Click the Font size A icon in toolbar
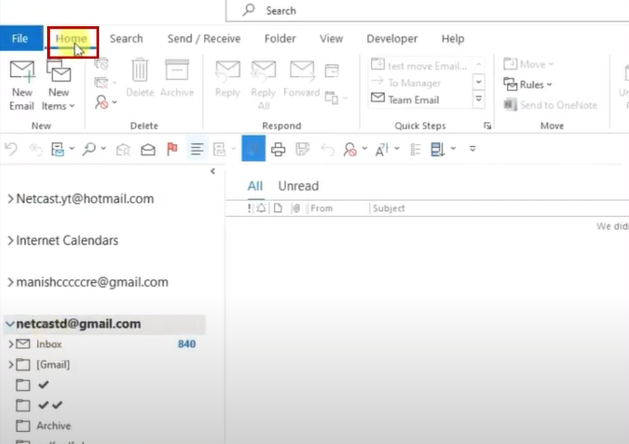The width and height of the screenshot is (629, 444). tap(381, 149)
